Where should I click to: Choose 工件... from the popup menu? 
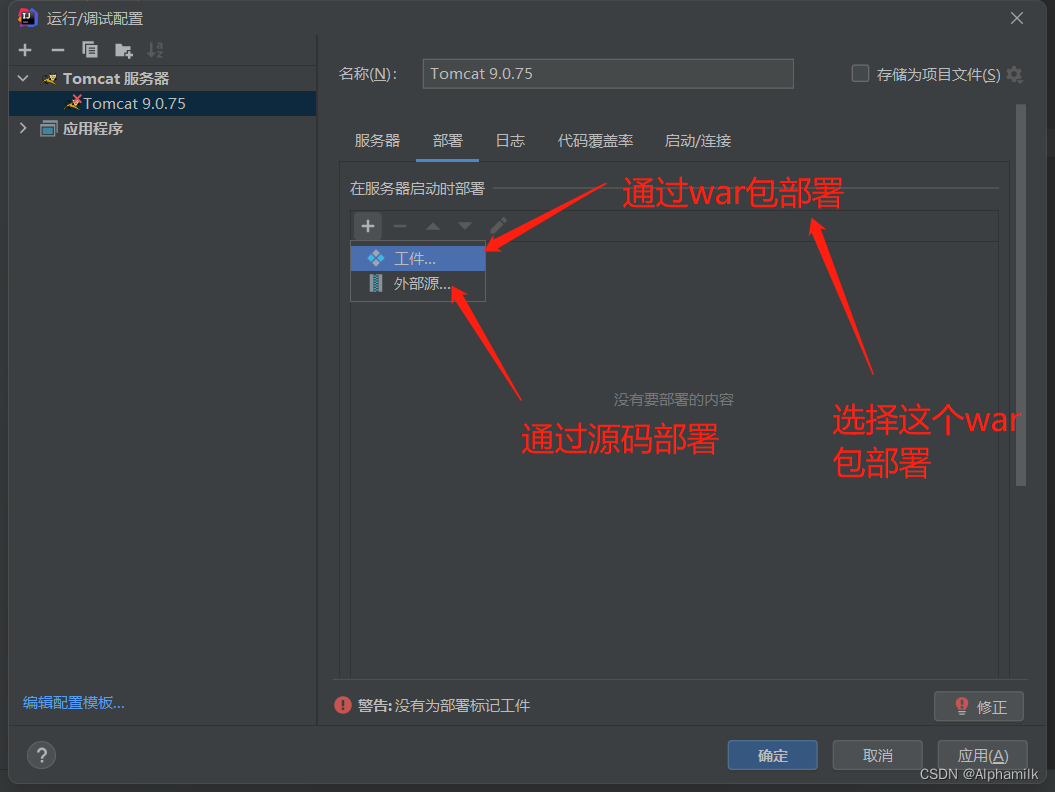[x=418, y=258]
